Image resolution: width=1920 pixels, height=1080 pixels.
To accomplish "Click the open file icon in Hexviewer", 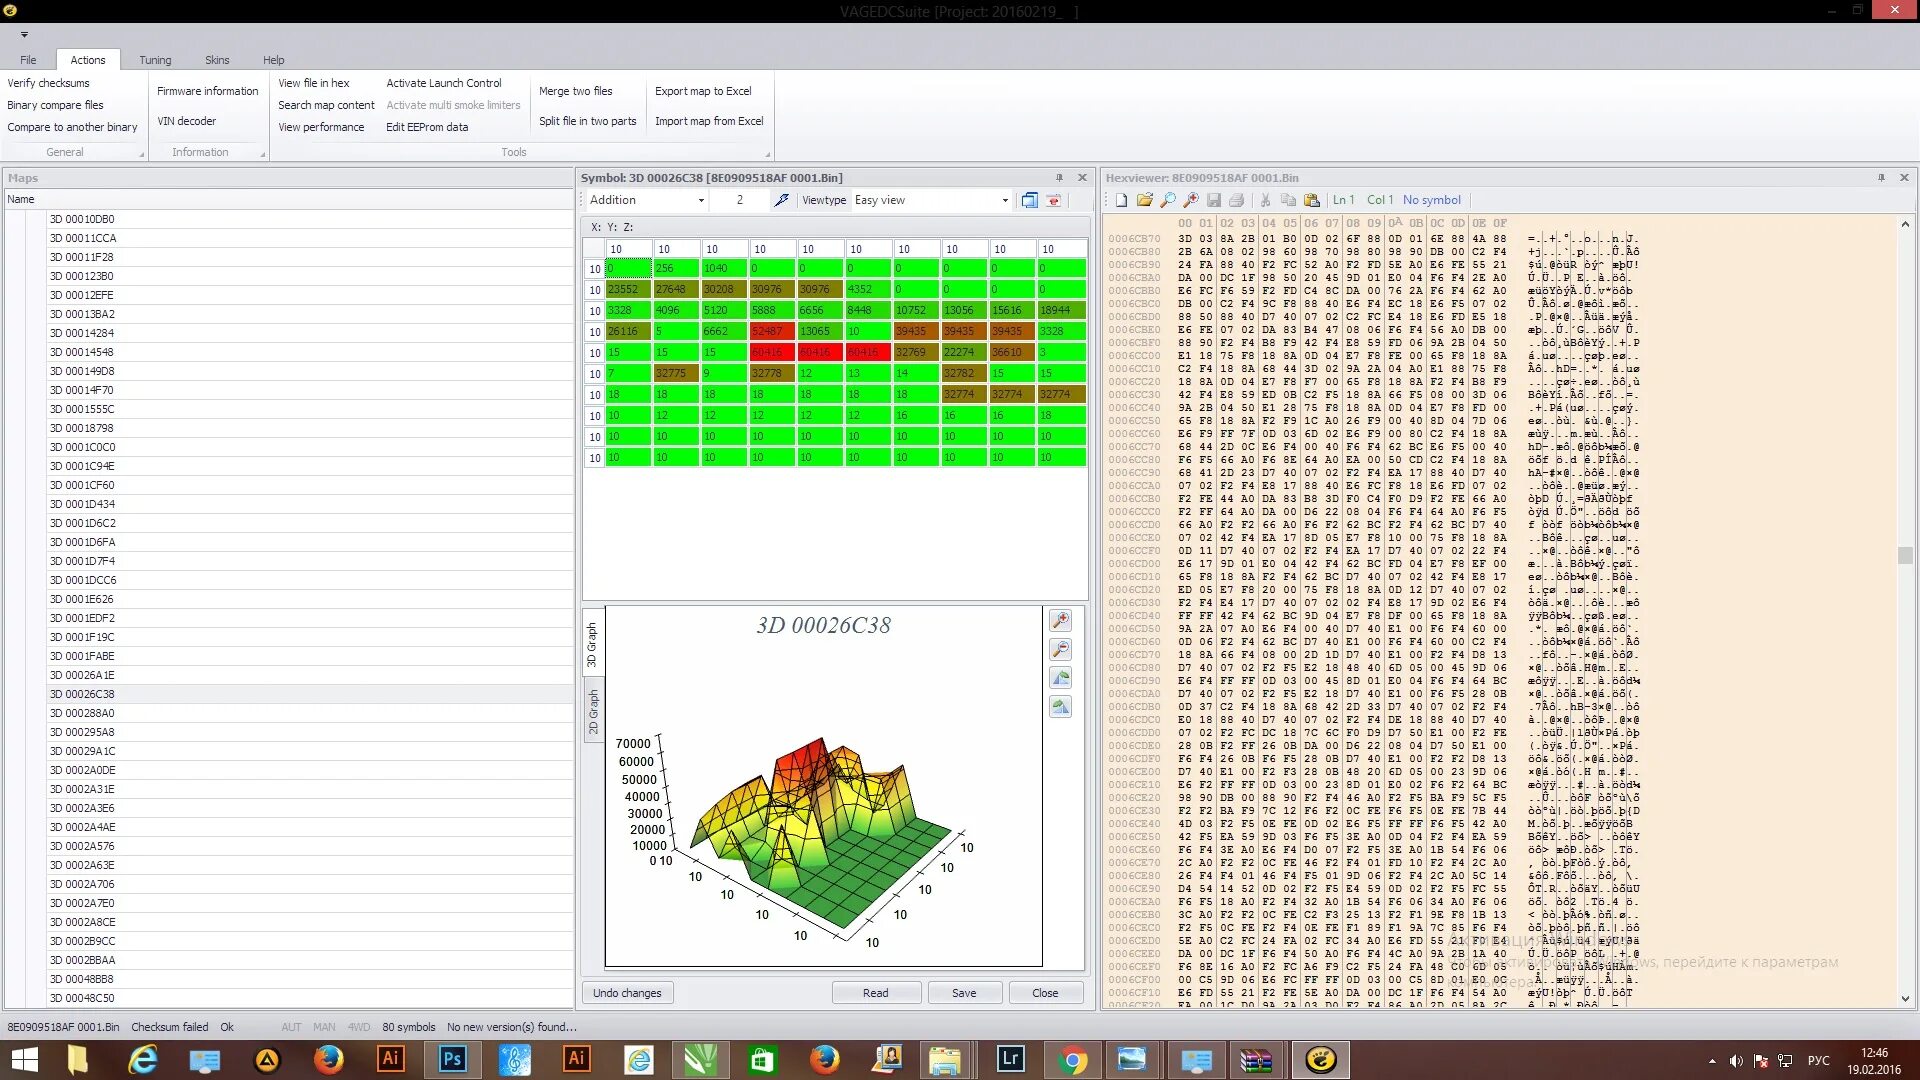I will coord(1144,200).
